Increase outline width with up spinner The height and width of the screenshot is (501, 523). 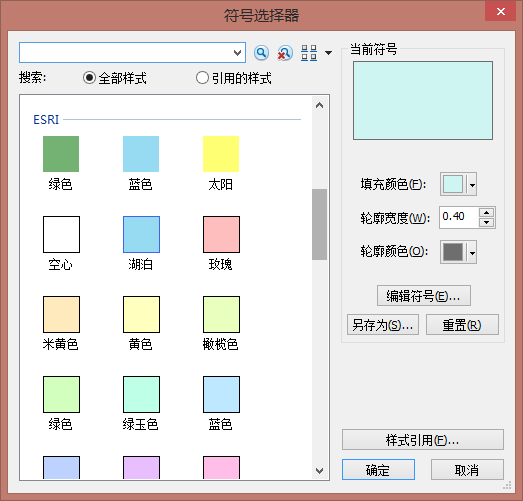tap(487, 212)
